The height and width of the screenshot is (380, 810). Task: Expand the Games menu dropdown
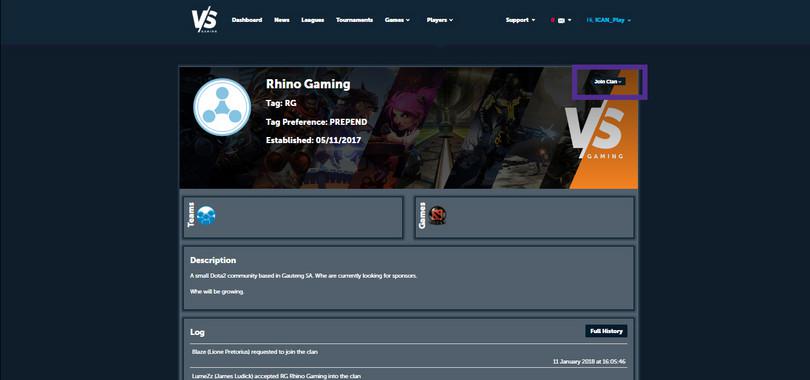click(397, 20)
